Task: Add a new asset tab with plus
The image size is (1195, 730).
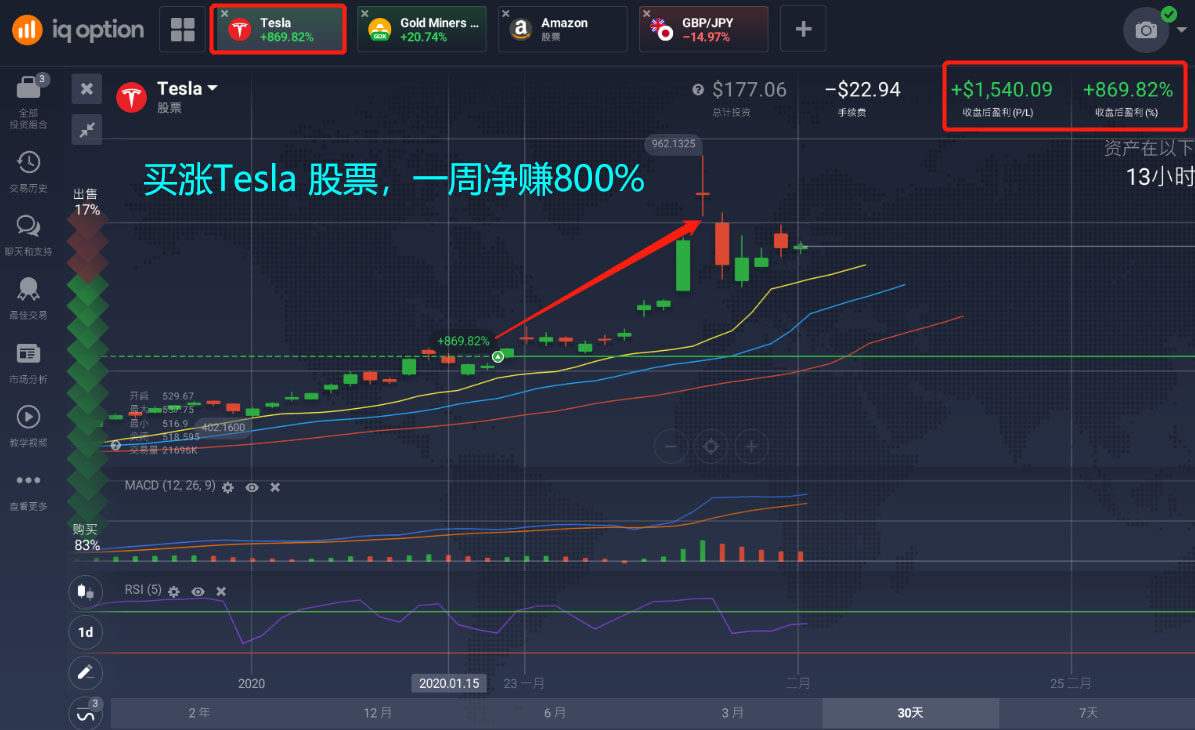Action: [x=803, y=29]
